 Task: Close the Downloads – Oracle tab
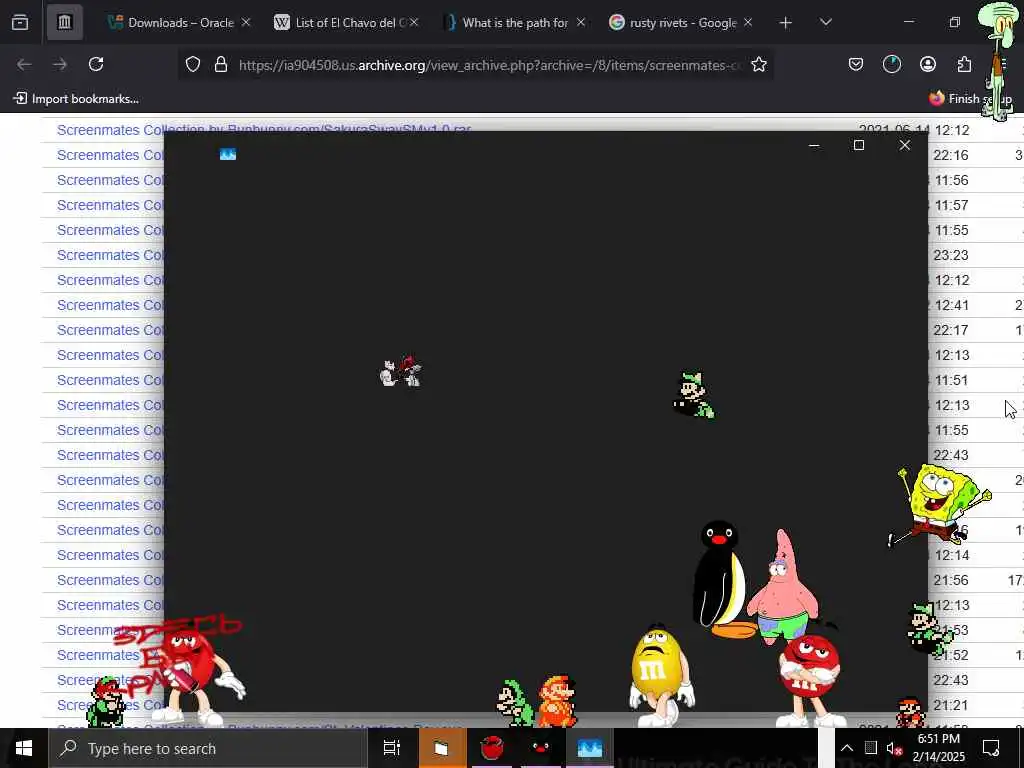tap(246, 23)
